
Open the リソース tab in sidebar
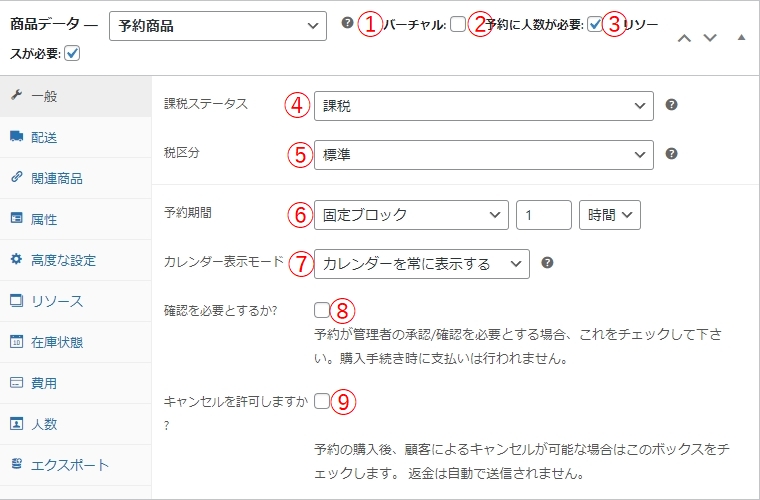57,300
